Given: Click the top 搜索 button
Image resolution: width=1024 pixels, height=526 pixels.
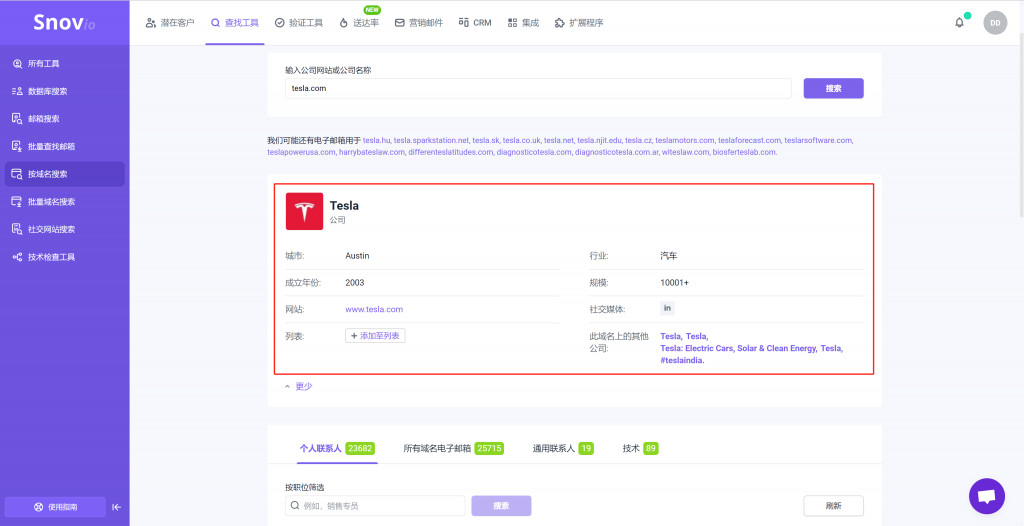Looking at the screenshot, I should [x=833, y=89].
